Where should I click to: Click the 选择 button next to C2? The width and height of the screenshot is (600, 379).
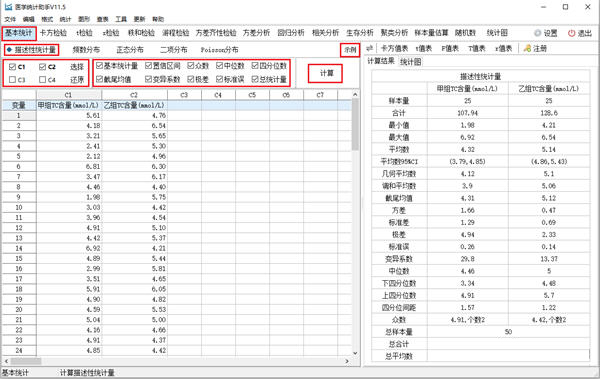[x=77, y=67]
